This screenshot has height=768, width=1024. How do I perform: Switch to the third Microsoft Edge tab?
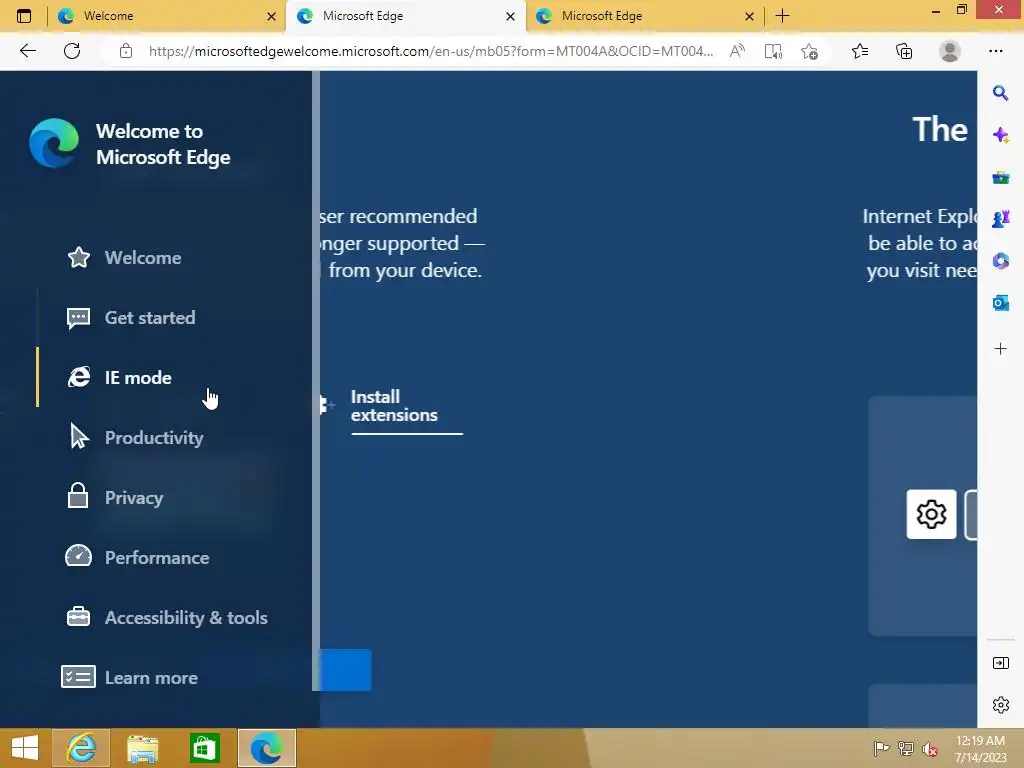(x=644, y=16)
